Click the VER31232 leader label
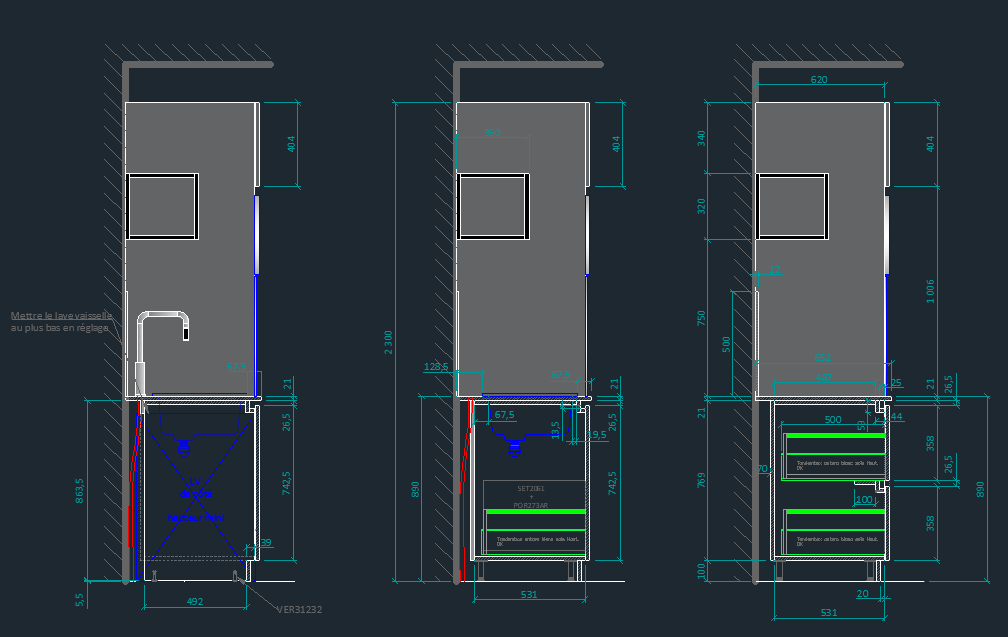 click(299, 608)
